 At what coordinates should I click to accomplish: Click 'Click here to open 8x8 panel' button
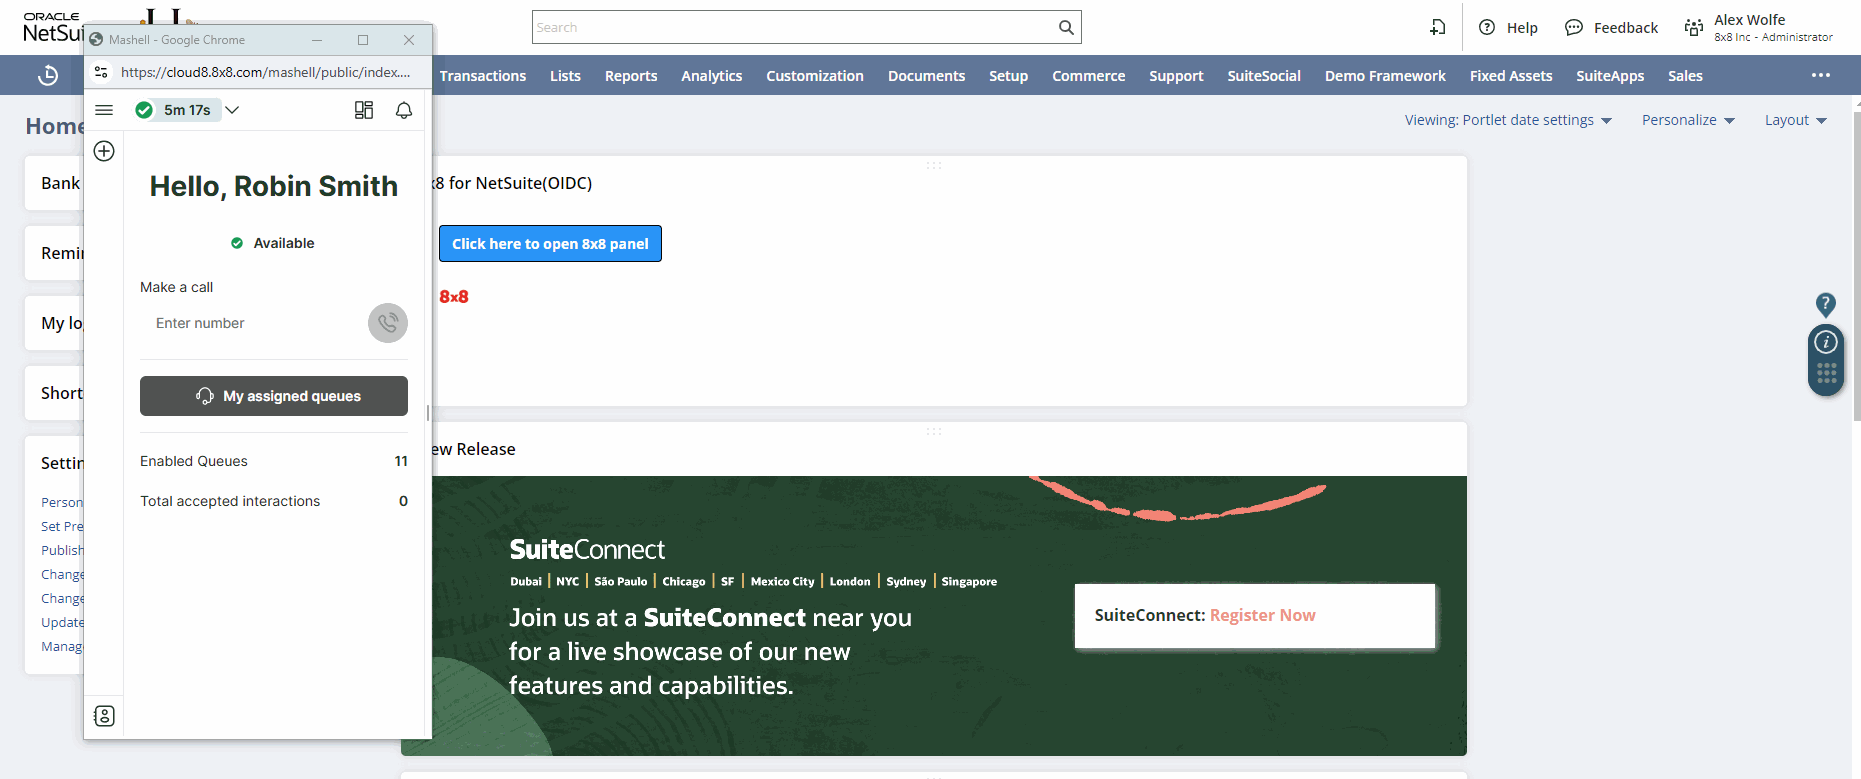550,244
